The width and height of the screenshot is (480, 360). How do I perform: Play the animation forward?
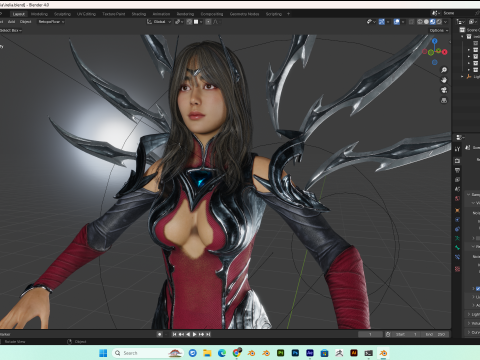coord(195,334)
